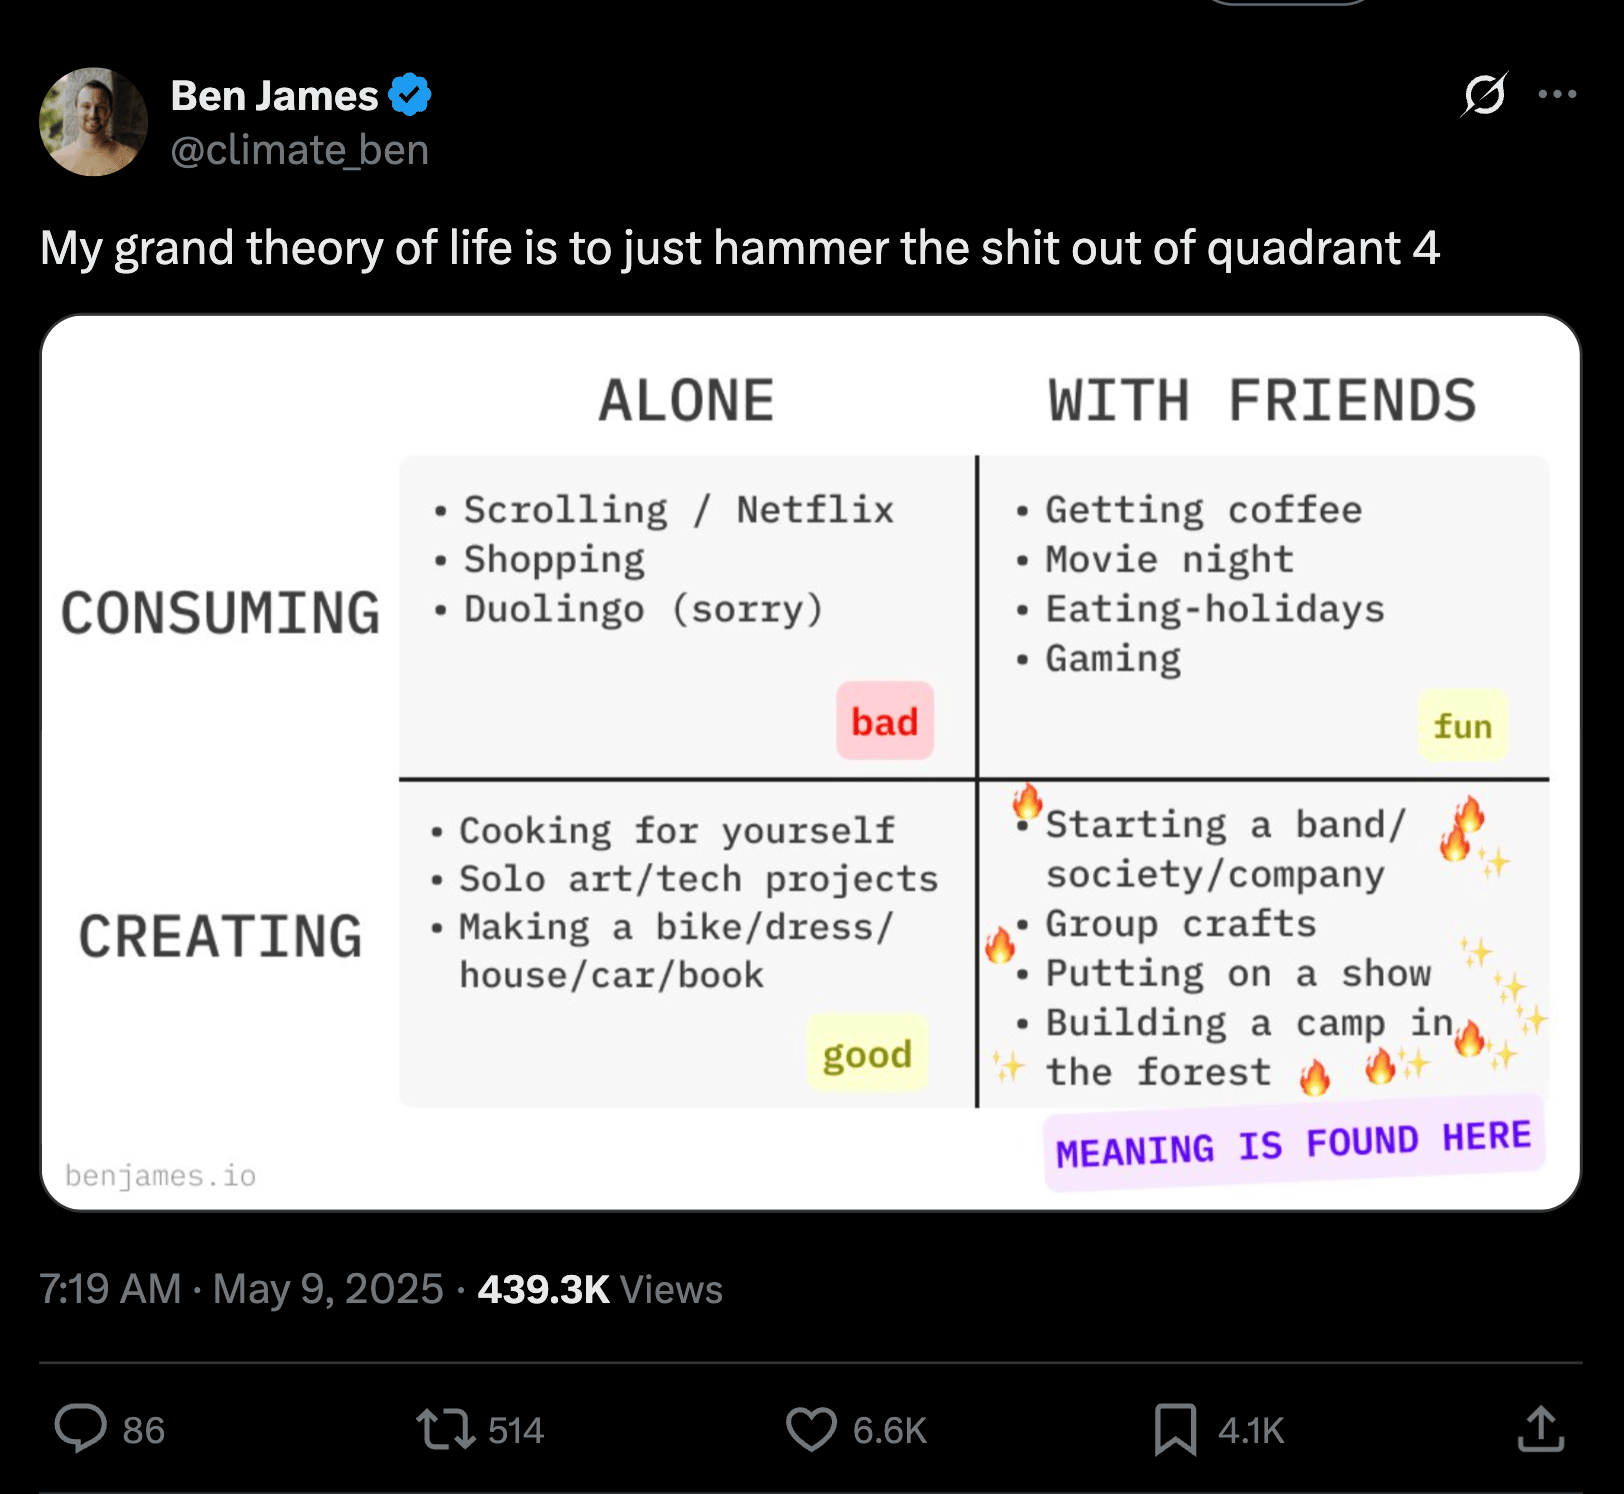Repost this tweet via retweet icon
This screenshot has height=1494, width=1624.
(x=446, y=1428)
